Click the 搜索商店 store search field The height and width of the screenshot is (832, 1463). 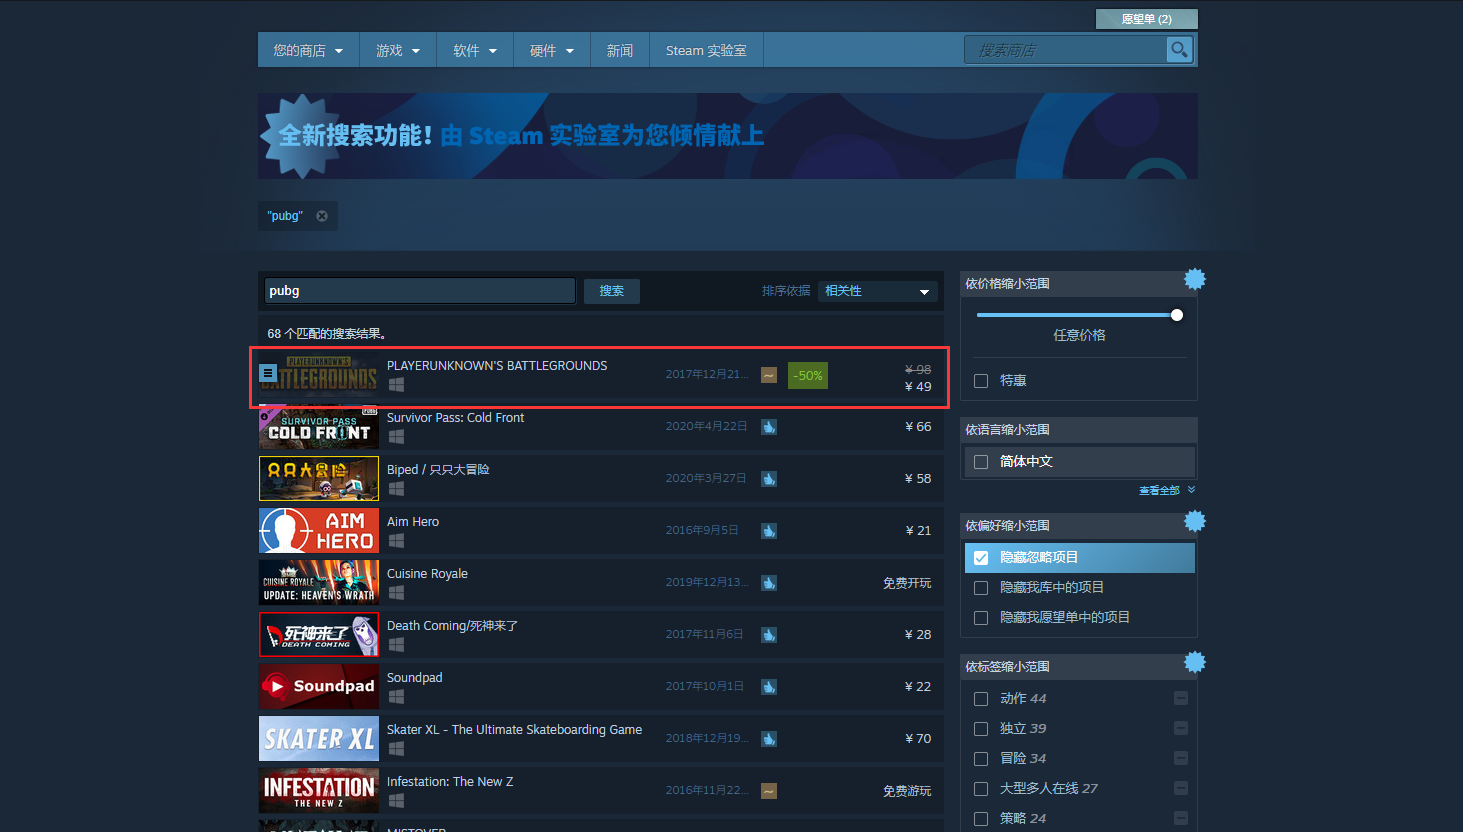(1065, 50)
